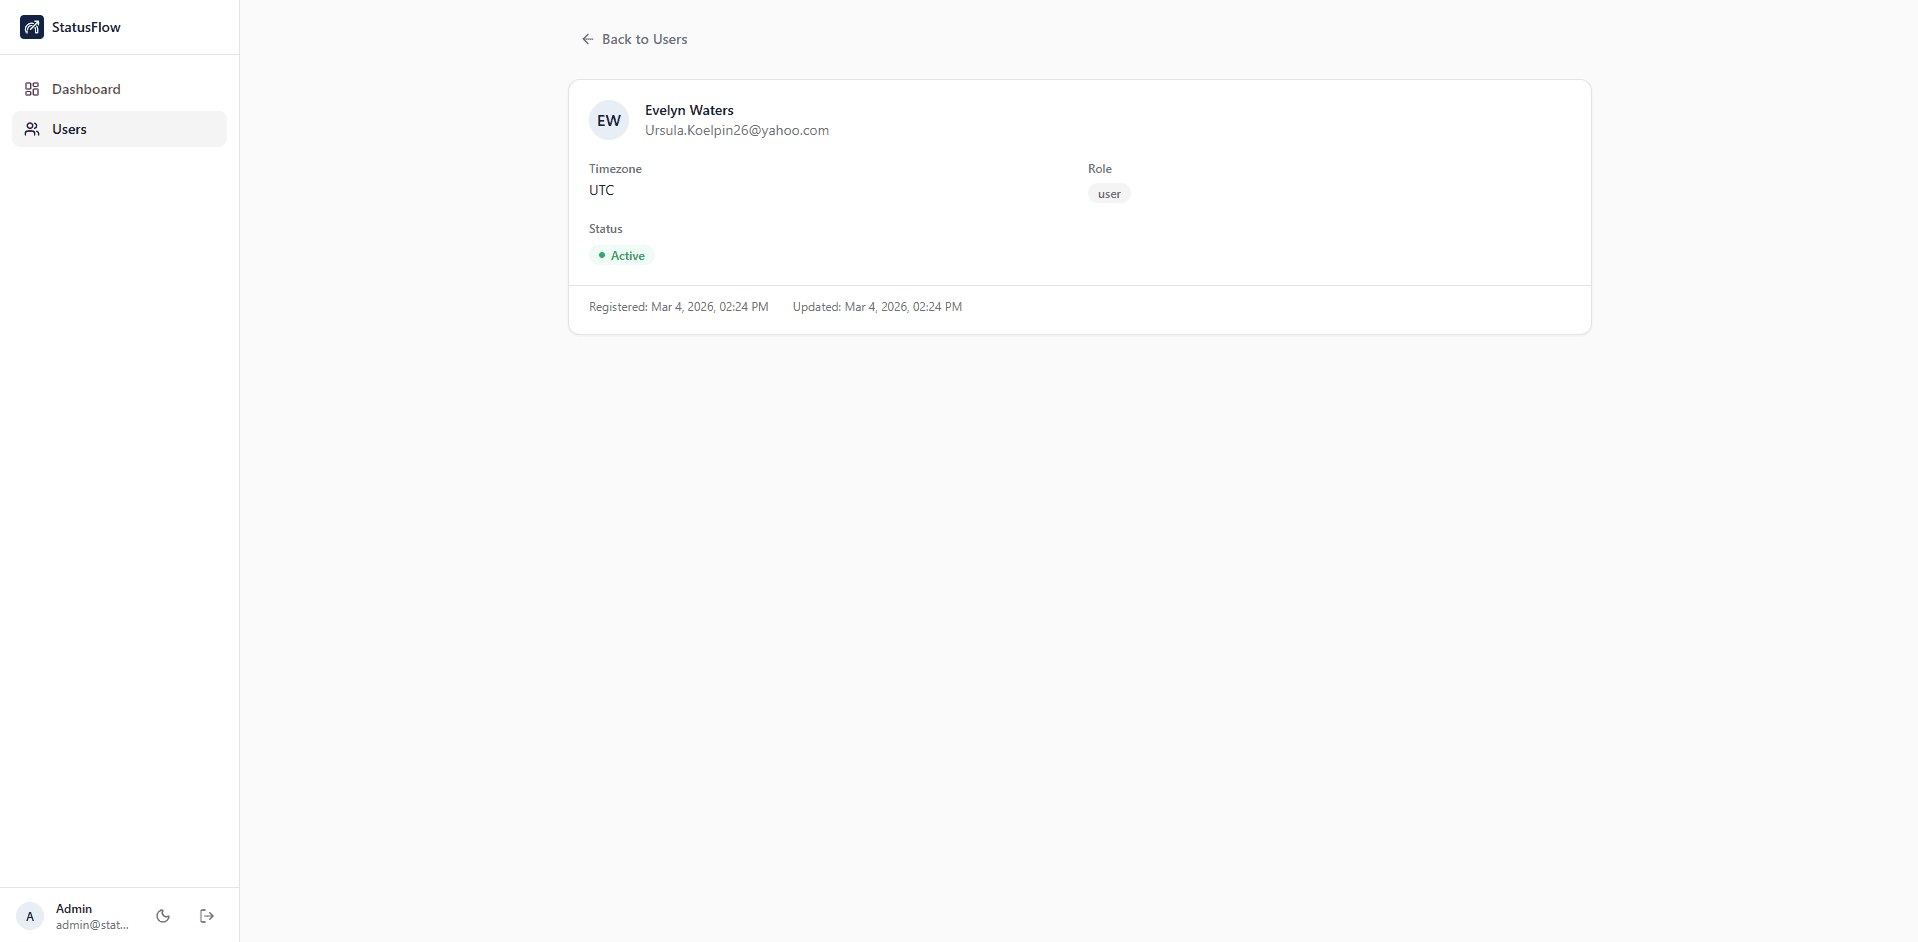This screenshot has height=942, width=1918.
Task: Click the StatusFlow logo icon
Action: tap(32, 27)
